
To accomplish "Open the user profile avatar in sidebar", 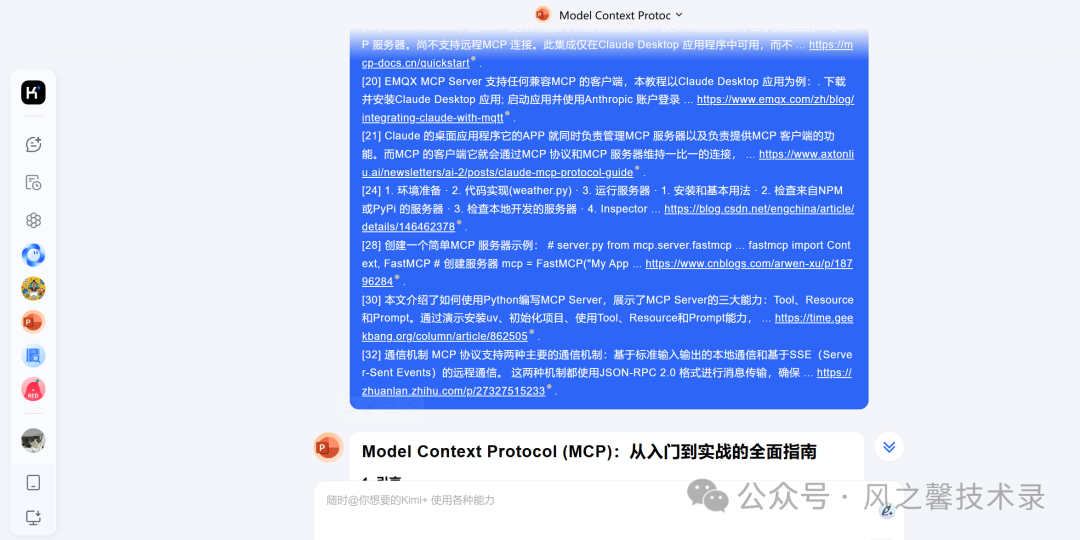I will pyautogui.click(x=33, y=441).
